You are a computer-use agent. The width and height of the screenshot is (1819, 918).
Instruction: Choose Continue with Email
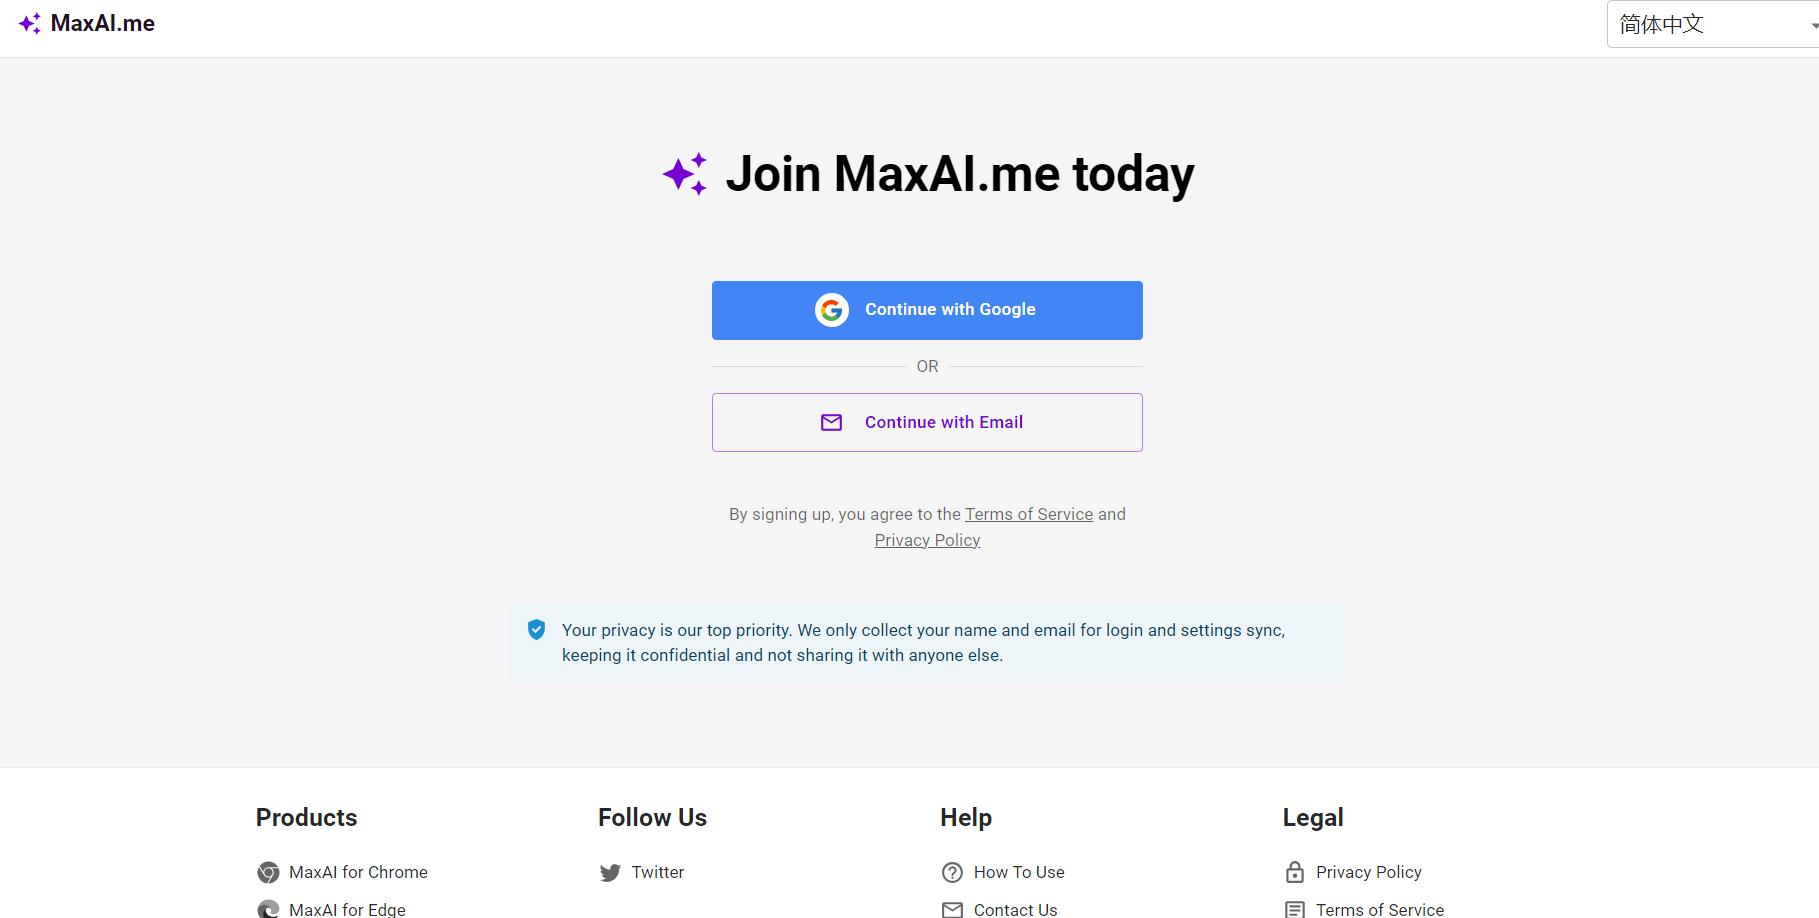point(927,422)
